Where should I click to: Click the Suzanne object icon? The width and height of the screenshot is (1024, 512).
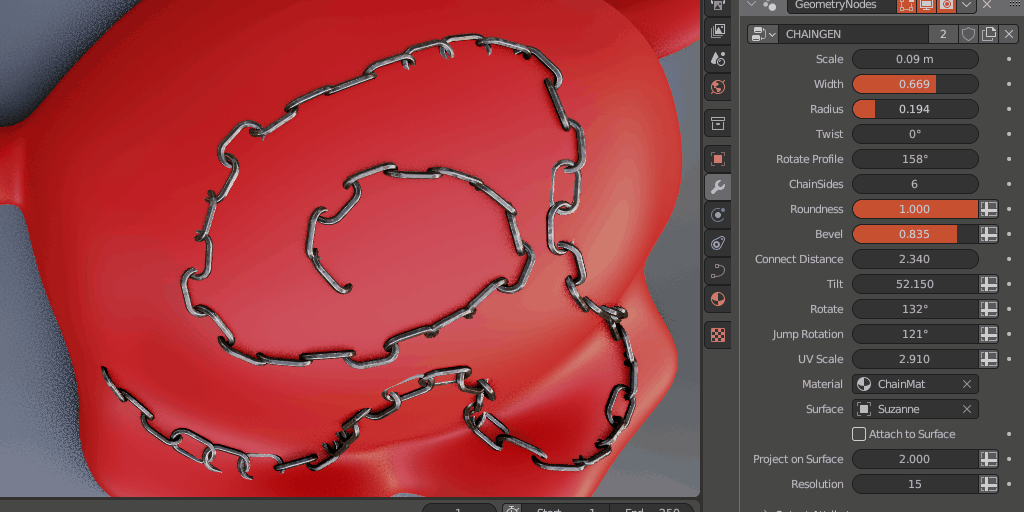[864, 409]
